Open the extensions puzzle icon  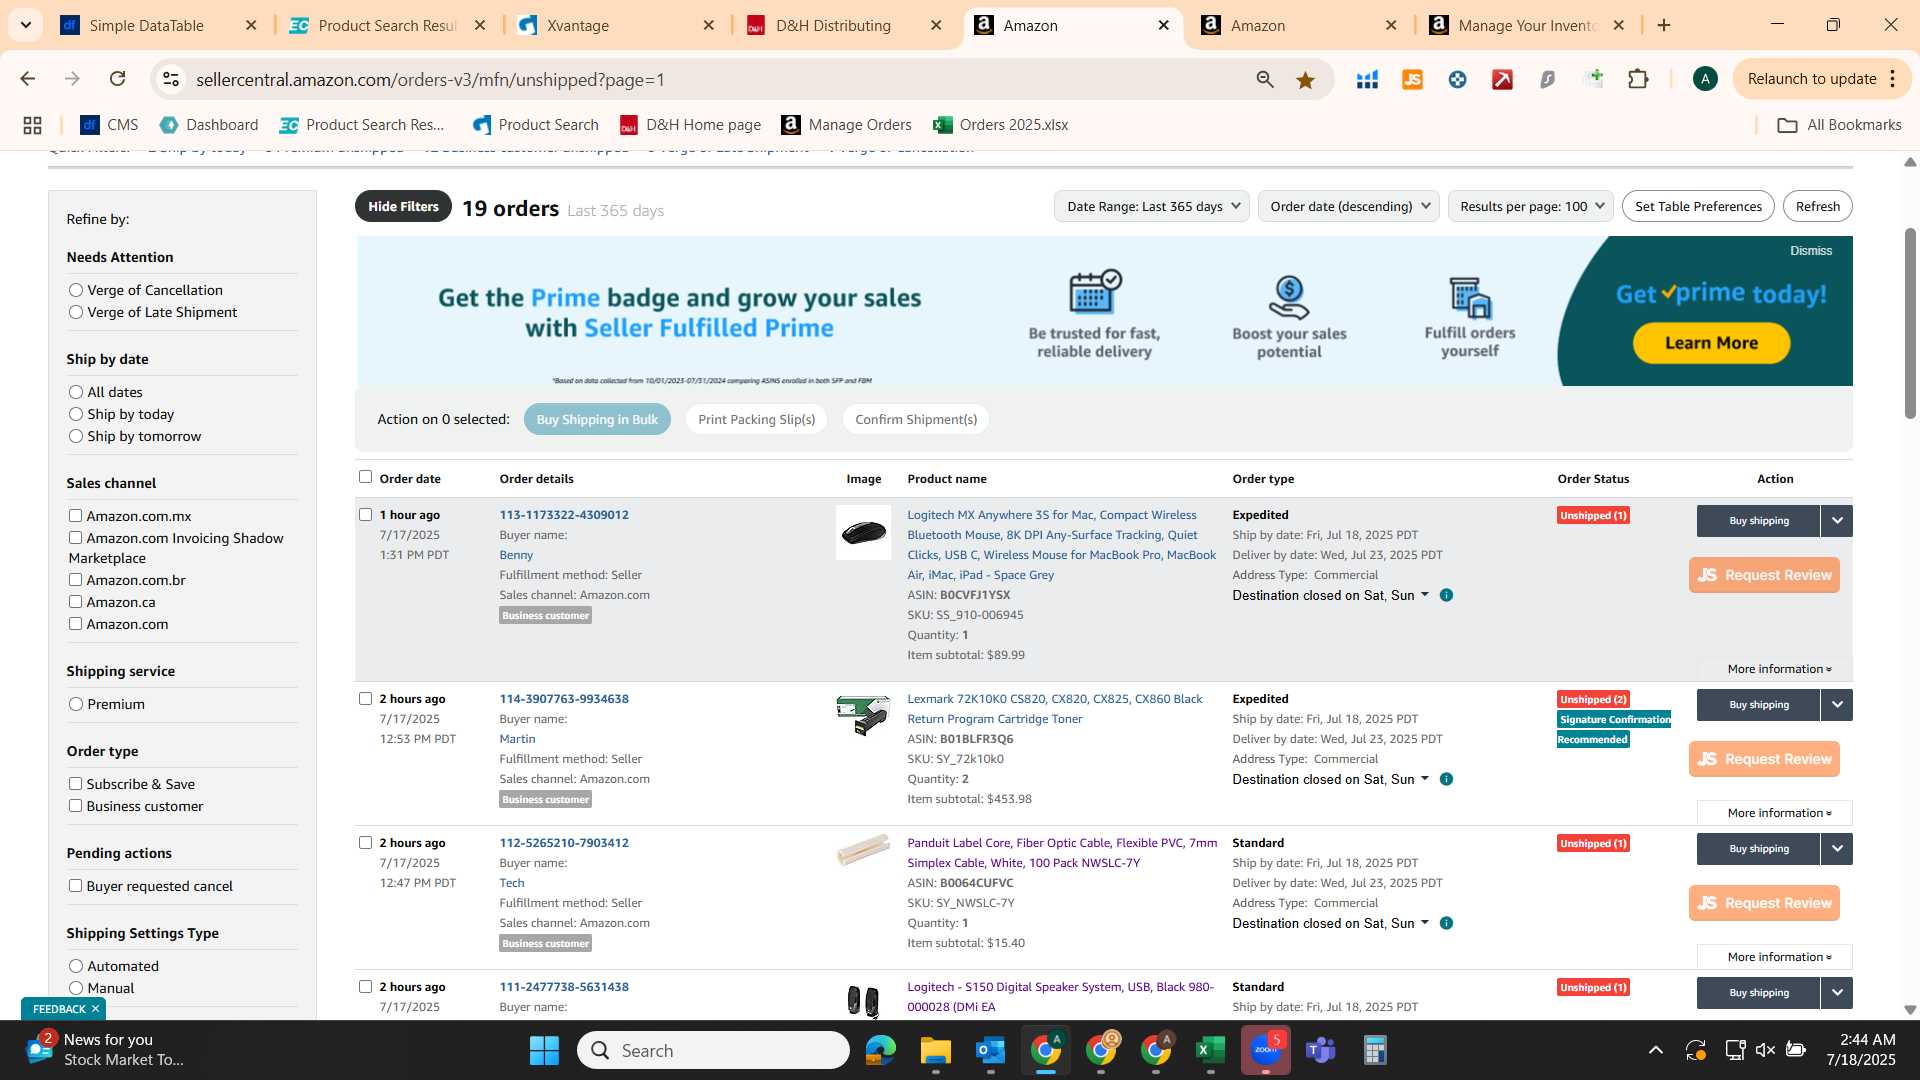point(1638,79)
